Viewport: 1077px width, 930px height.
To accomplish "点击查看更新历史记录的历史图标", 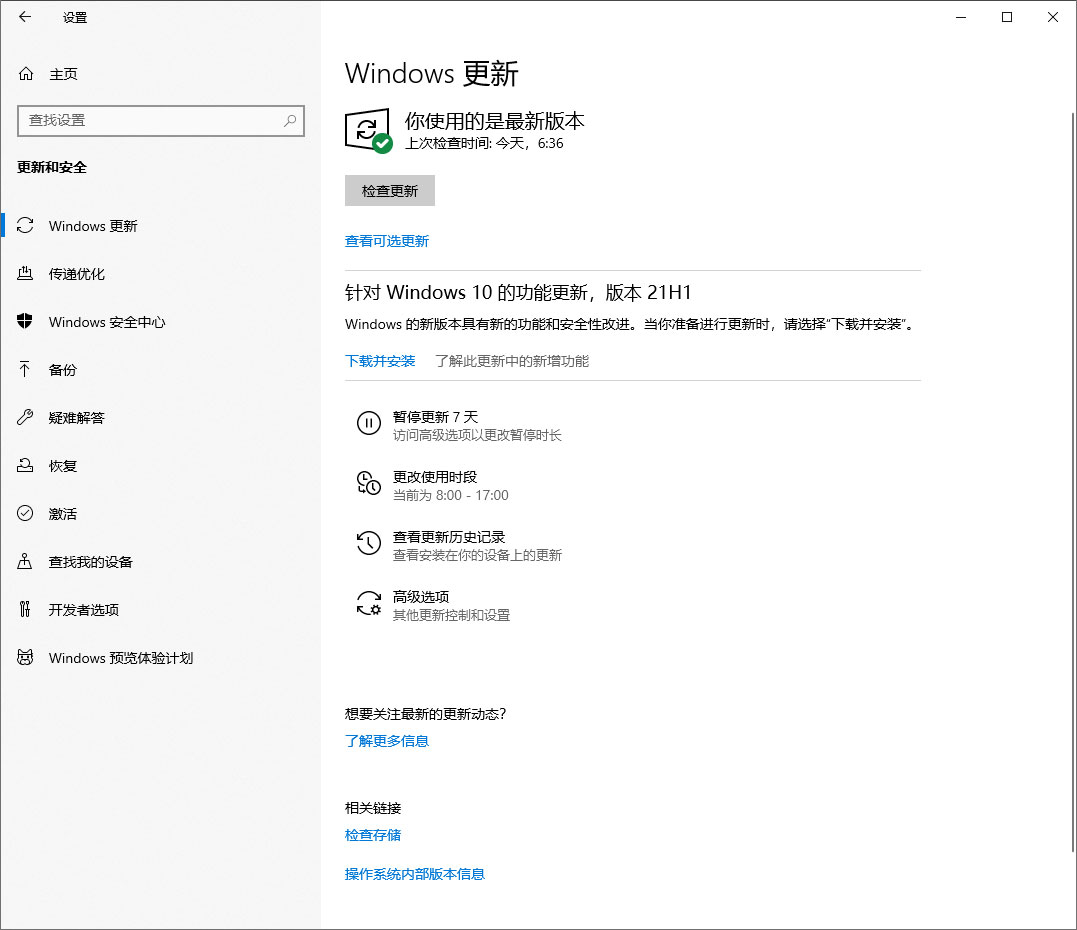I will 369,542.
